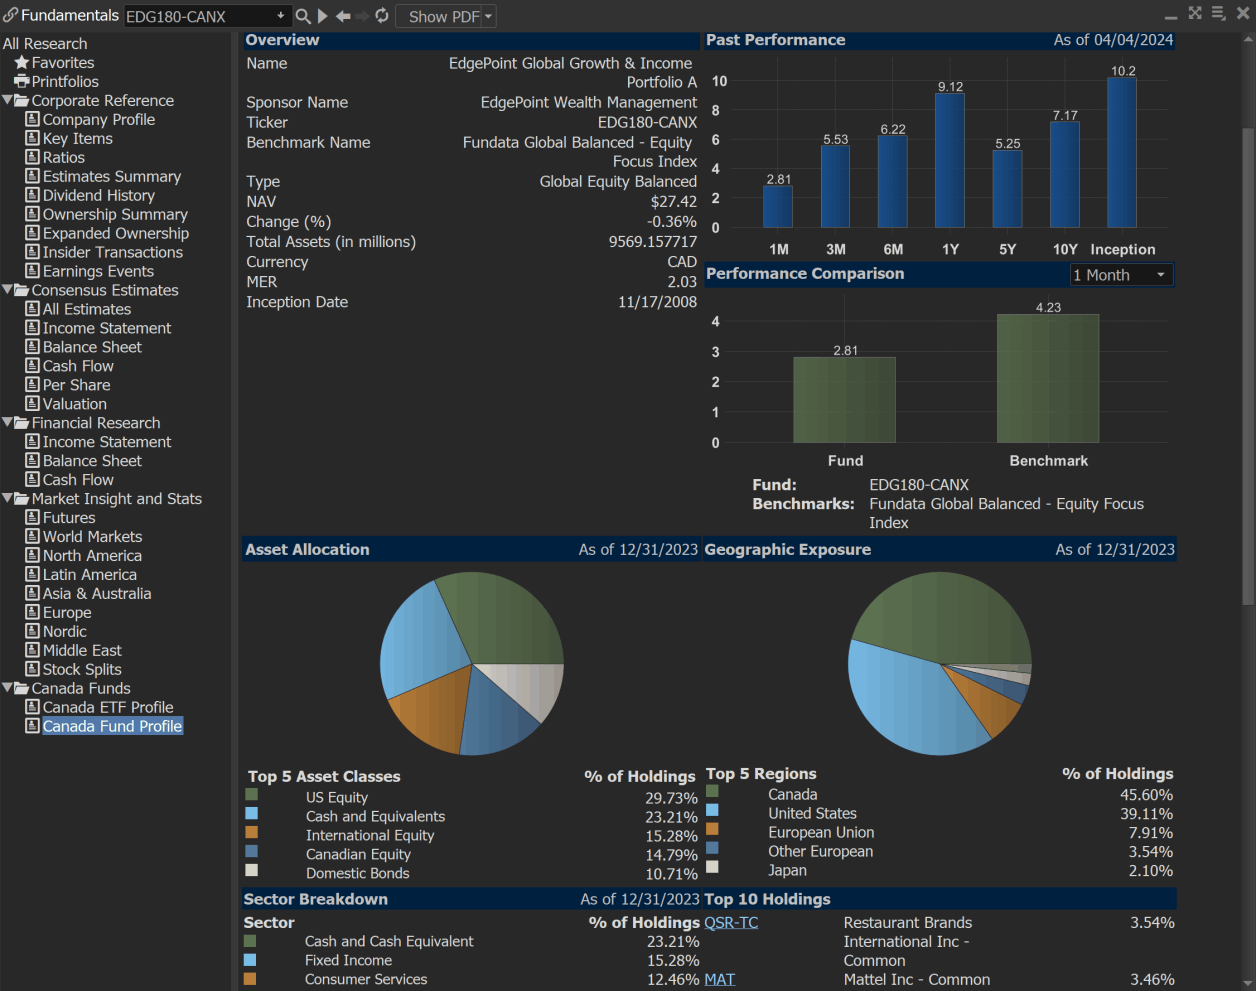Viewport: 1256px width, 991px height.
Task: Open the panel options menu icon
Action: 1218,13
